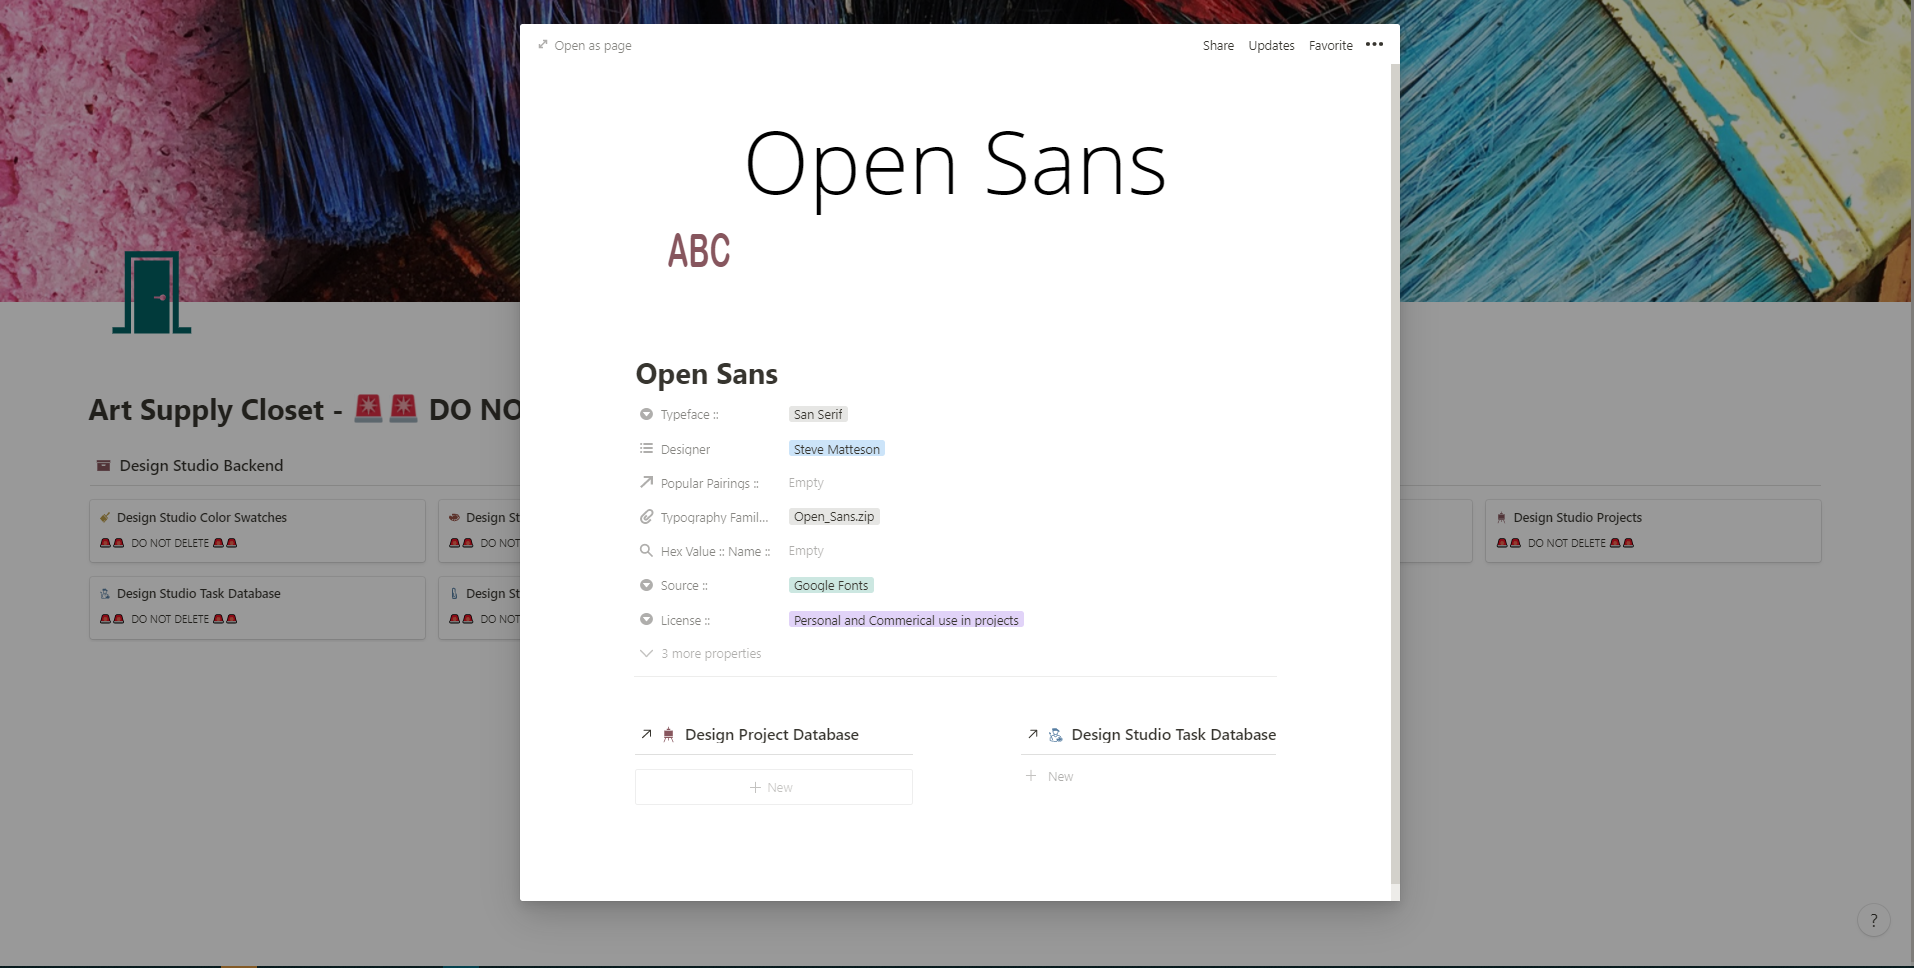
Task: Click the License property select icon
Action: (646, 620)
